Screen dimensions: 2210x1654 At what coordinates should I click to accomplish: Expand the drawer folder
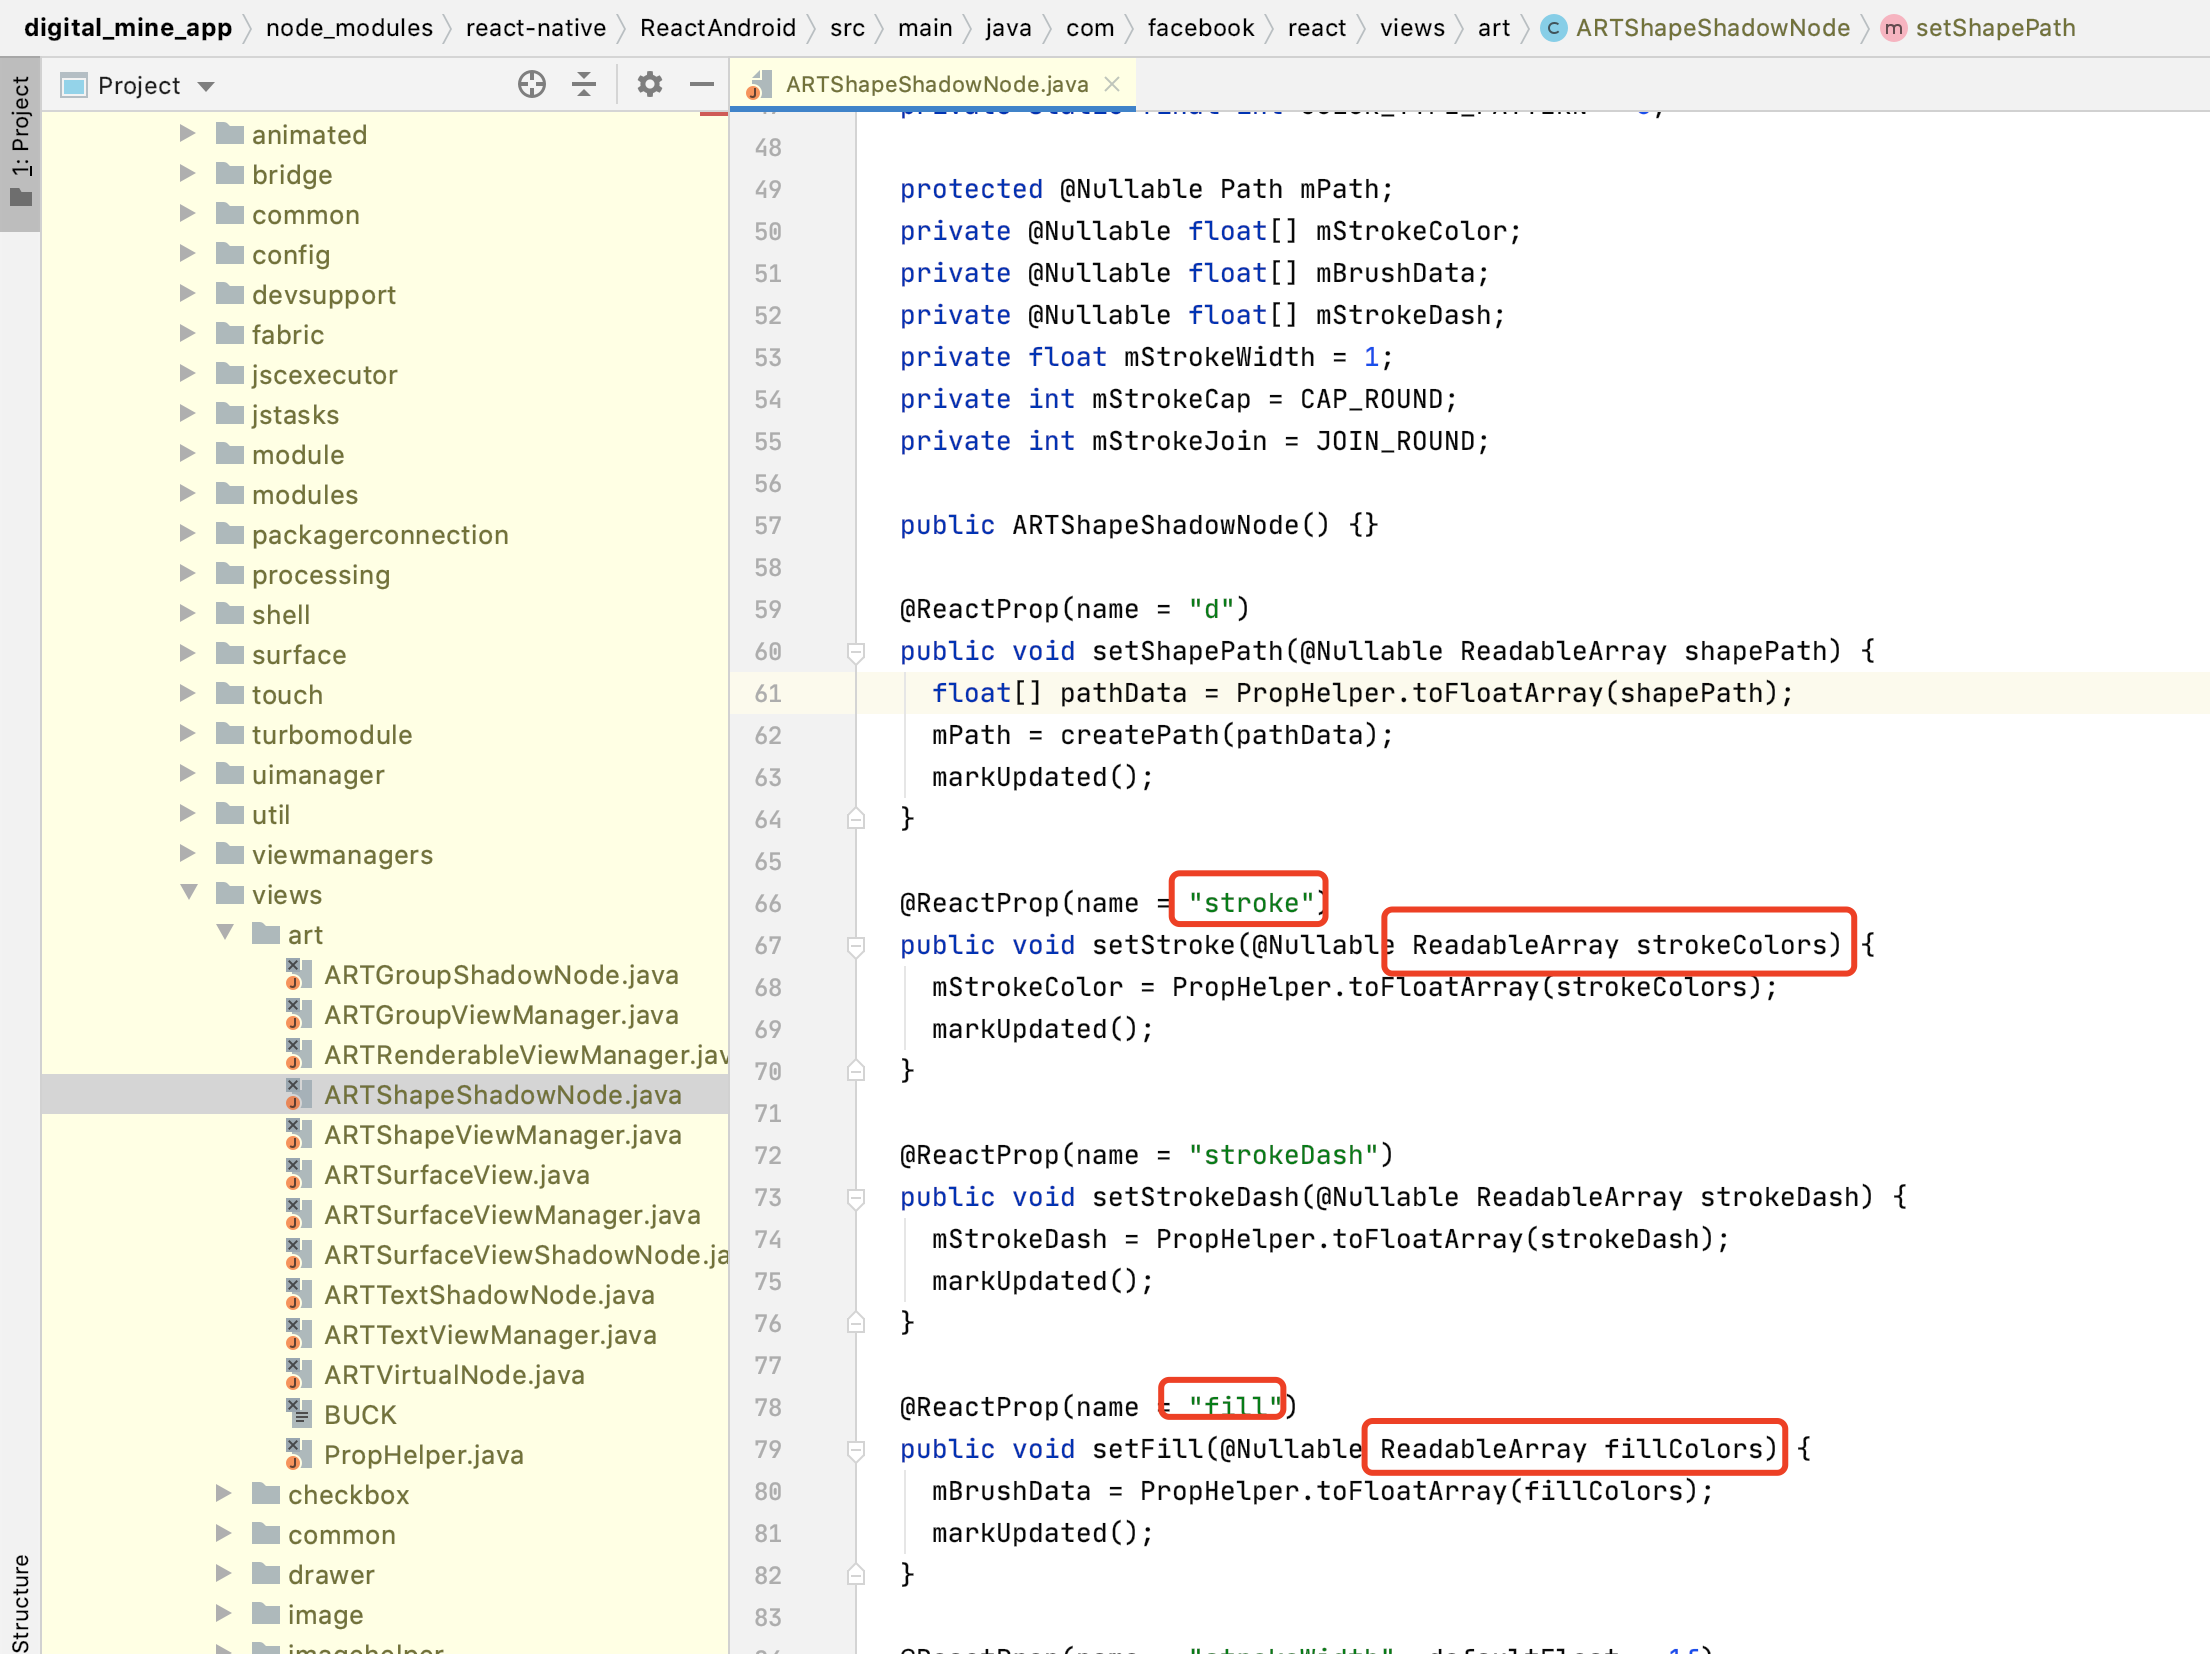(x=224, y=1574)
